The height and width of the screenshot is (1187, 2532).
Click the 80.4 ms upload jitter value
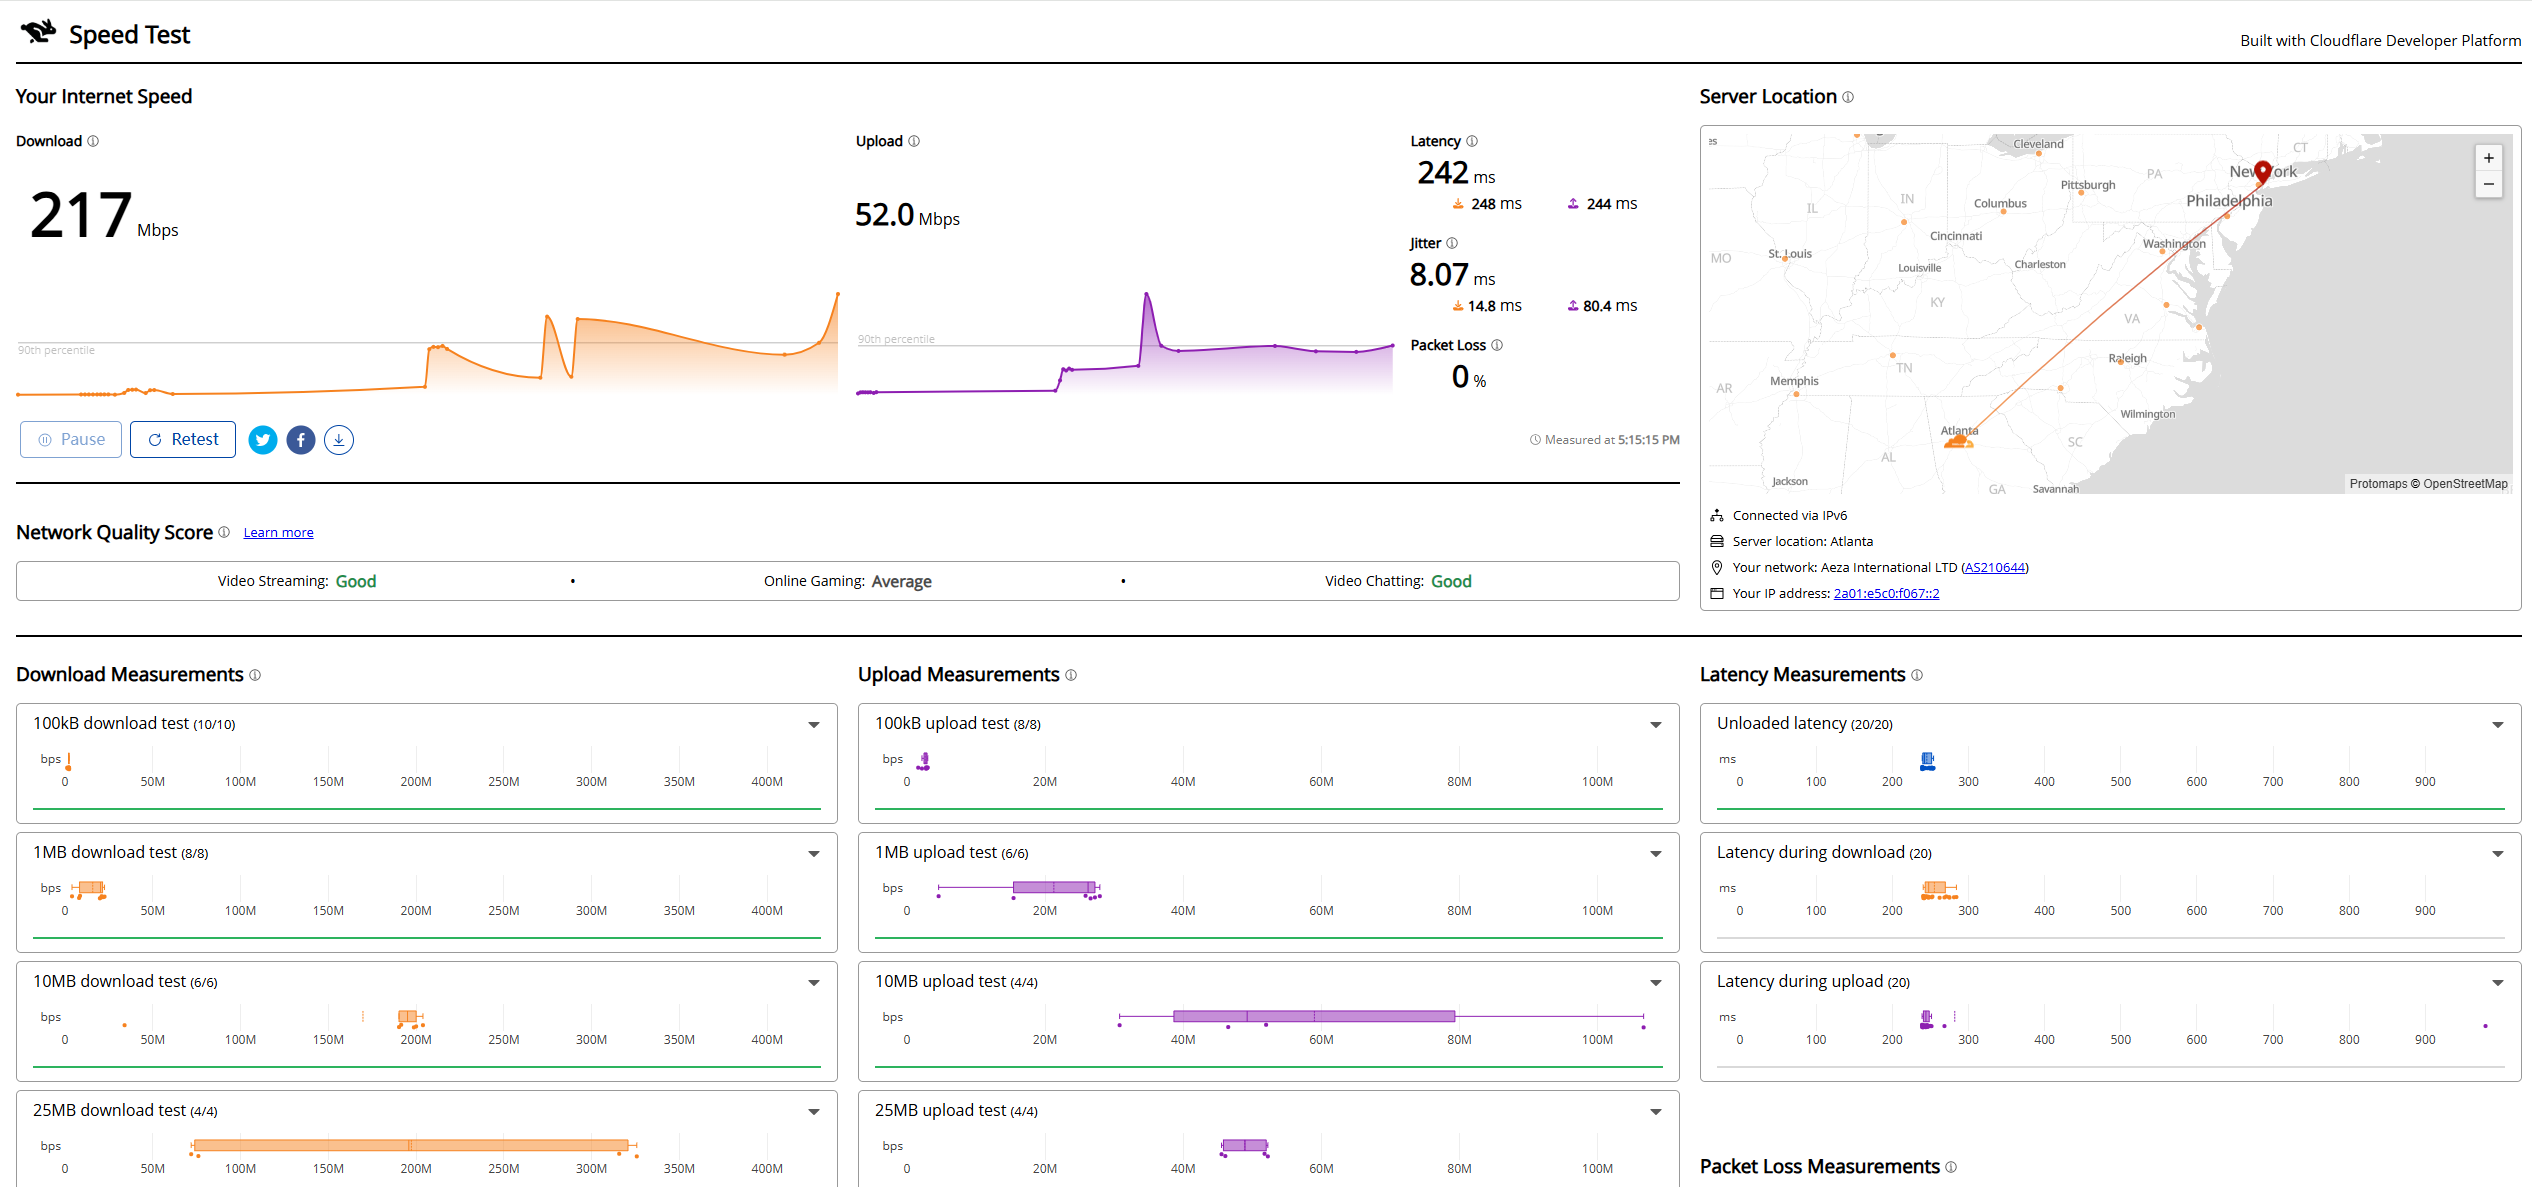click(1602, 306)
